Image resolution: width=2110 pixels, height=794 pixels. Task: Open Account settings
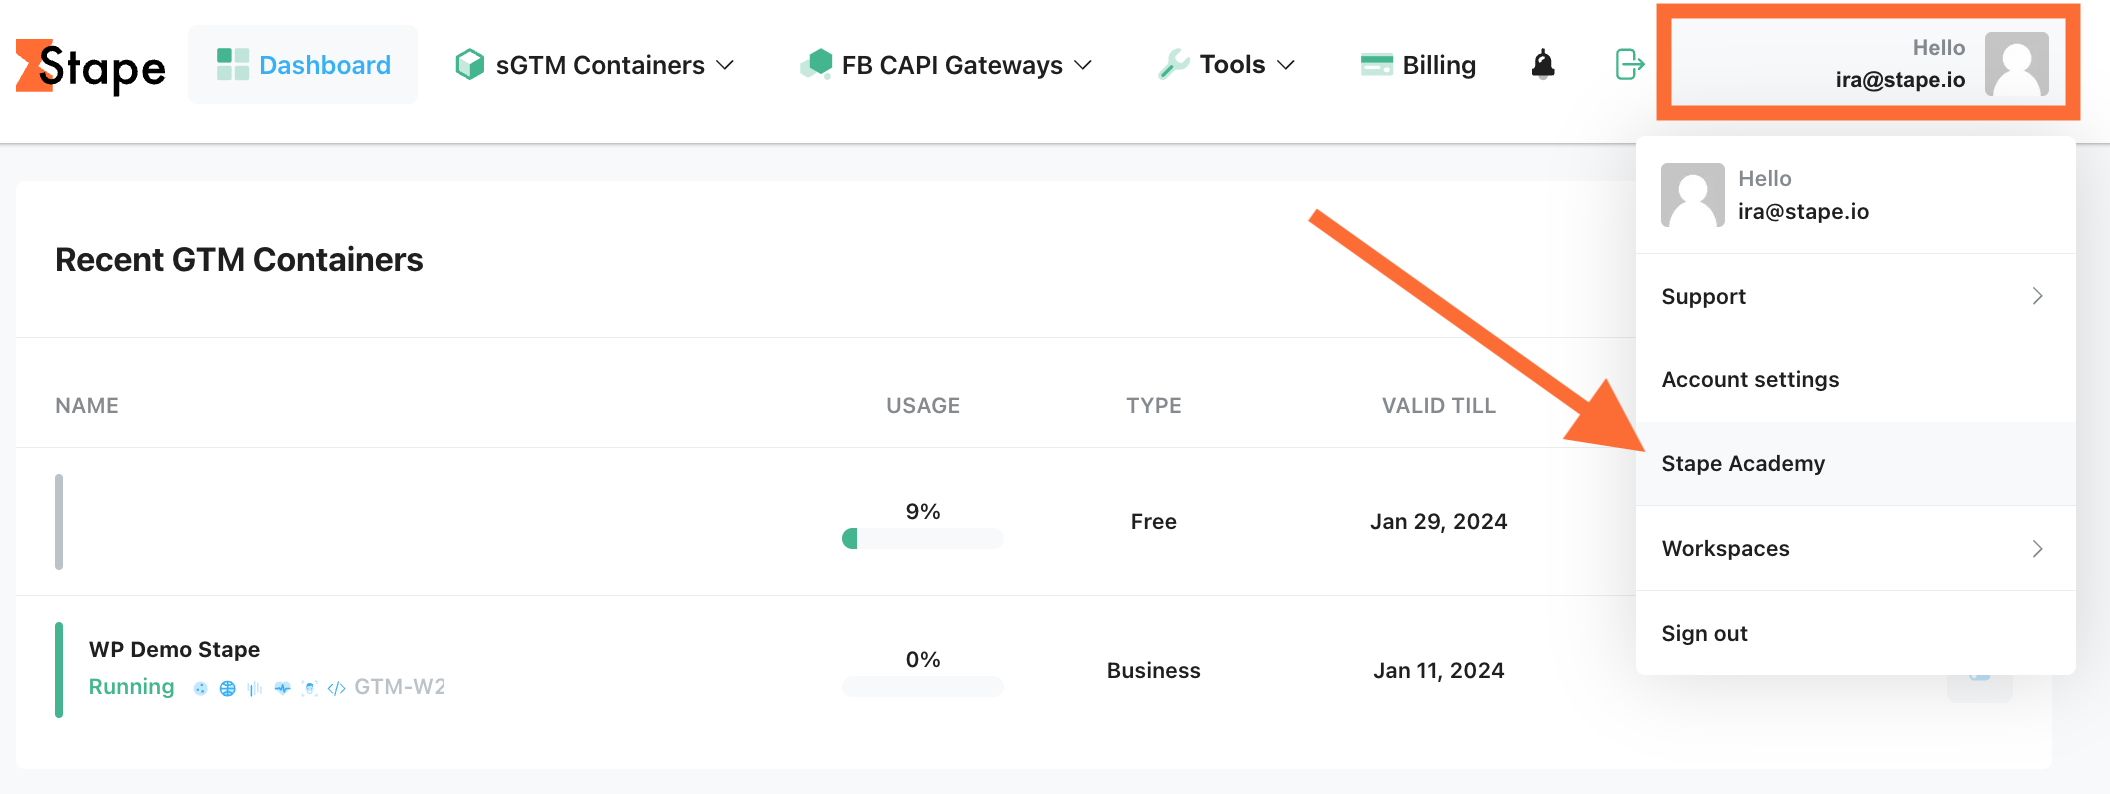pos(1855,380)
